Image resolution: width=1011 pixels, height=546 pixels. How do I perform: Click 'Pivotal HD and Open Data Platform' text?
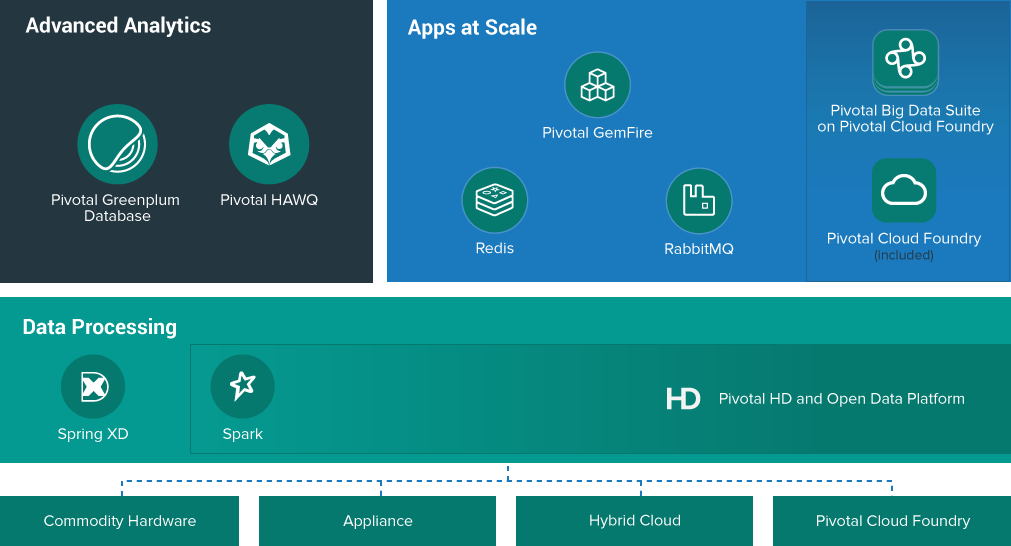click(x=841, y=399)
